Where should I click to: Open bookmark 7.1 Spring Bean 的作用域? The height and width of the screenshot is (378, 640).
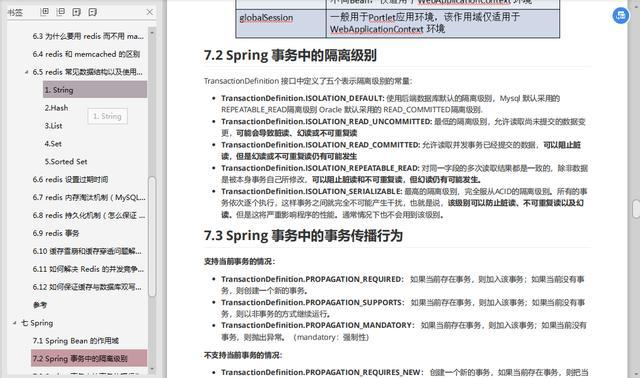tap(76, 341)
